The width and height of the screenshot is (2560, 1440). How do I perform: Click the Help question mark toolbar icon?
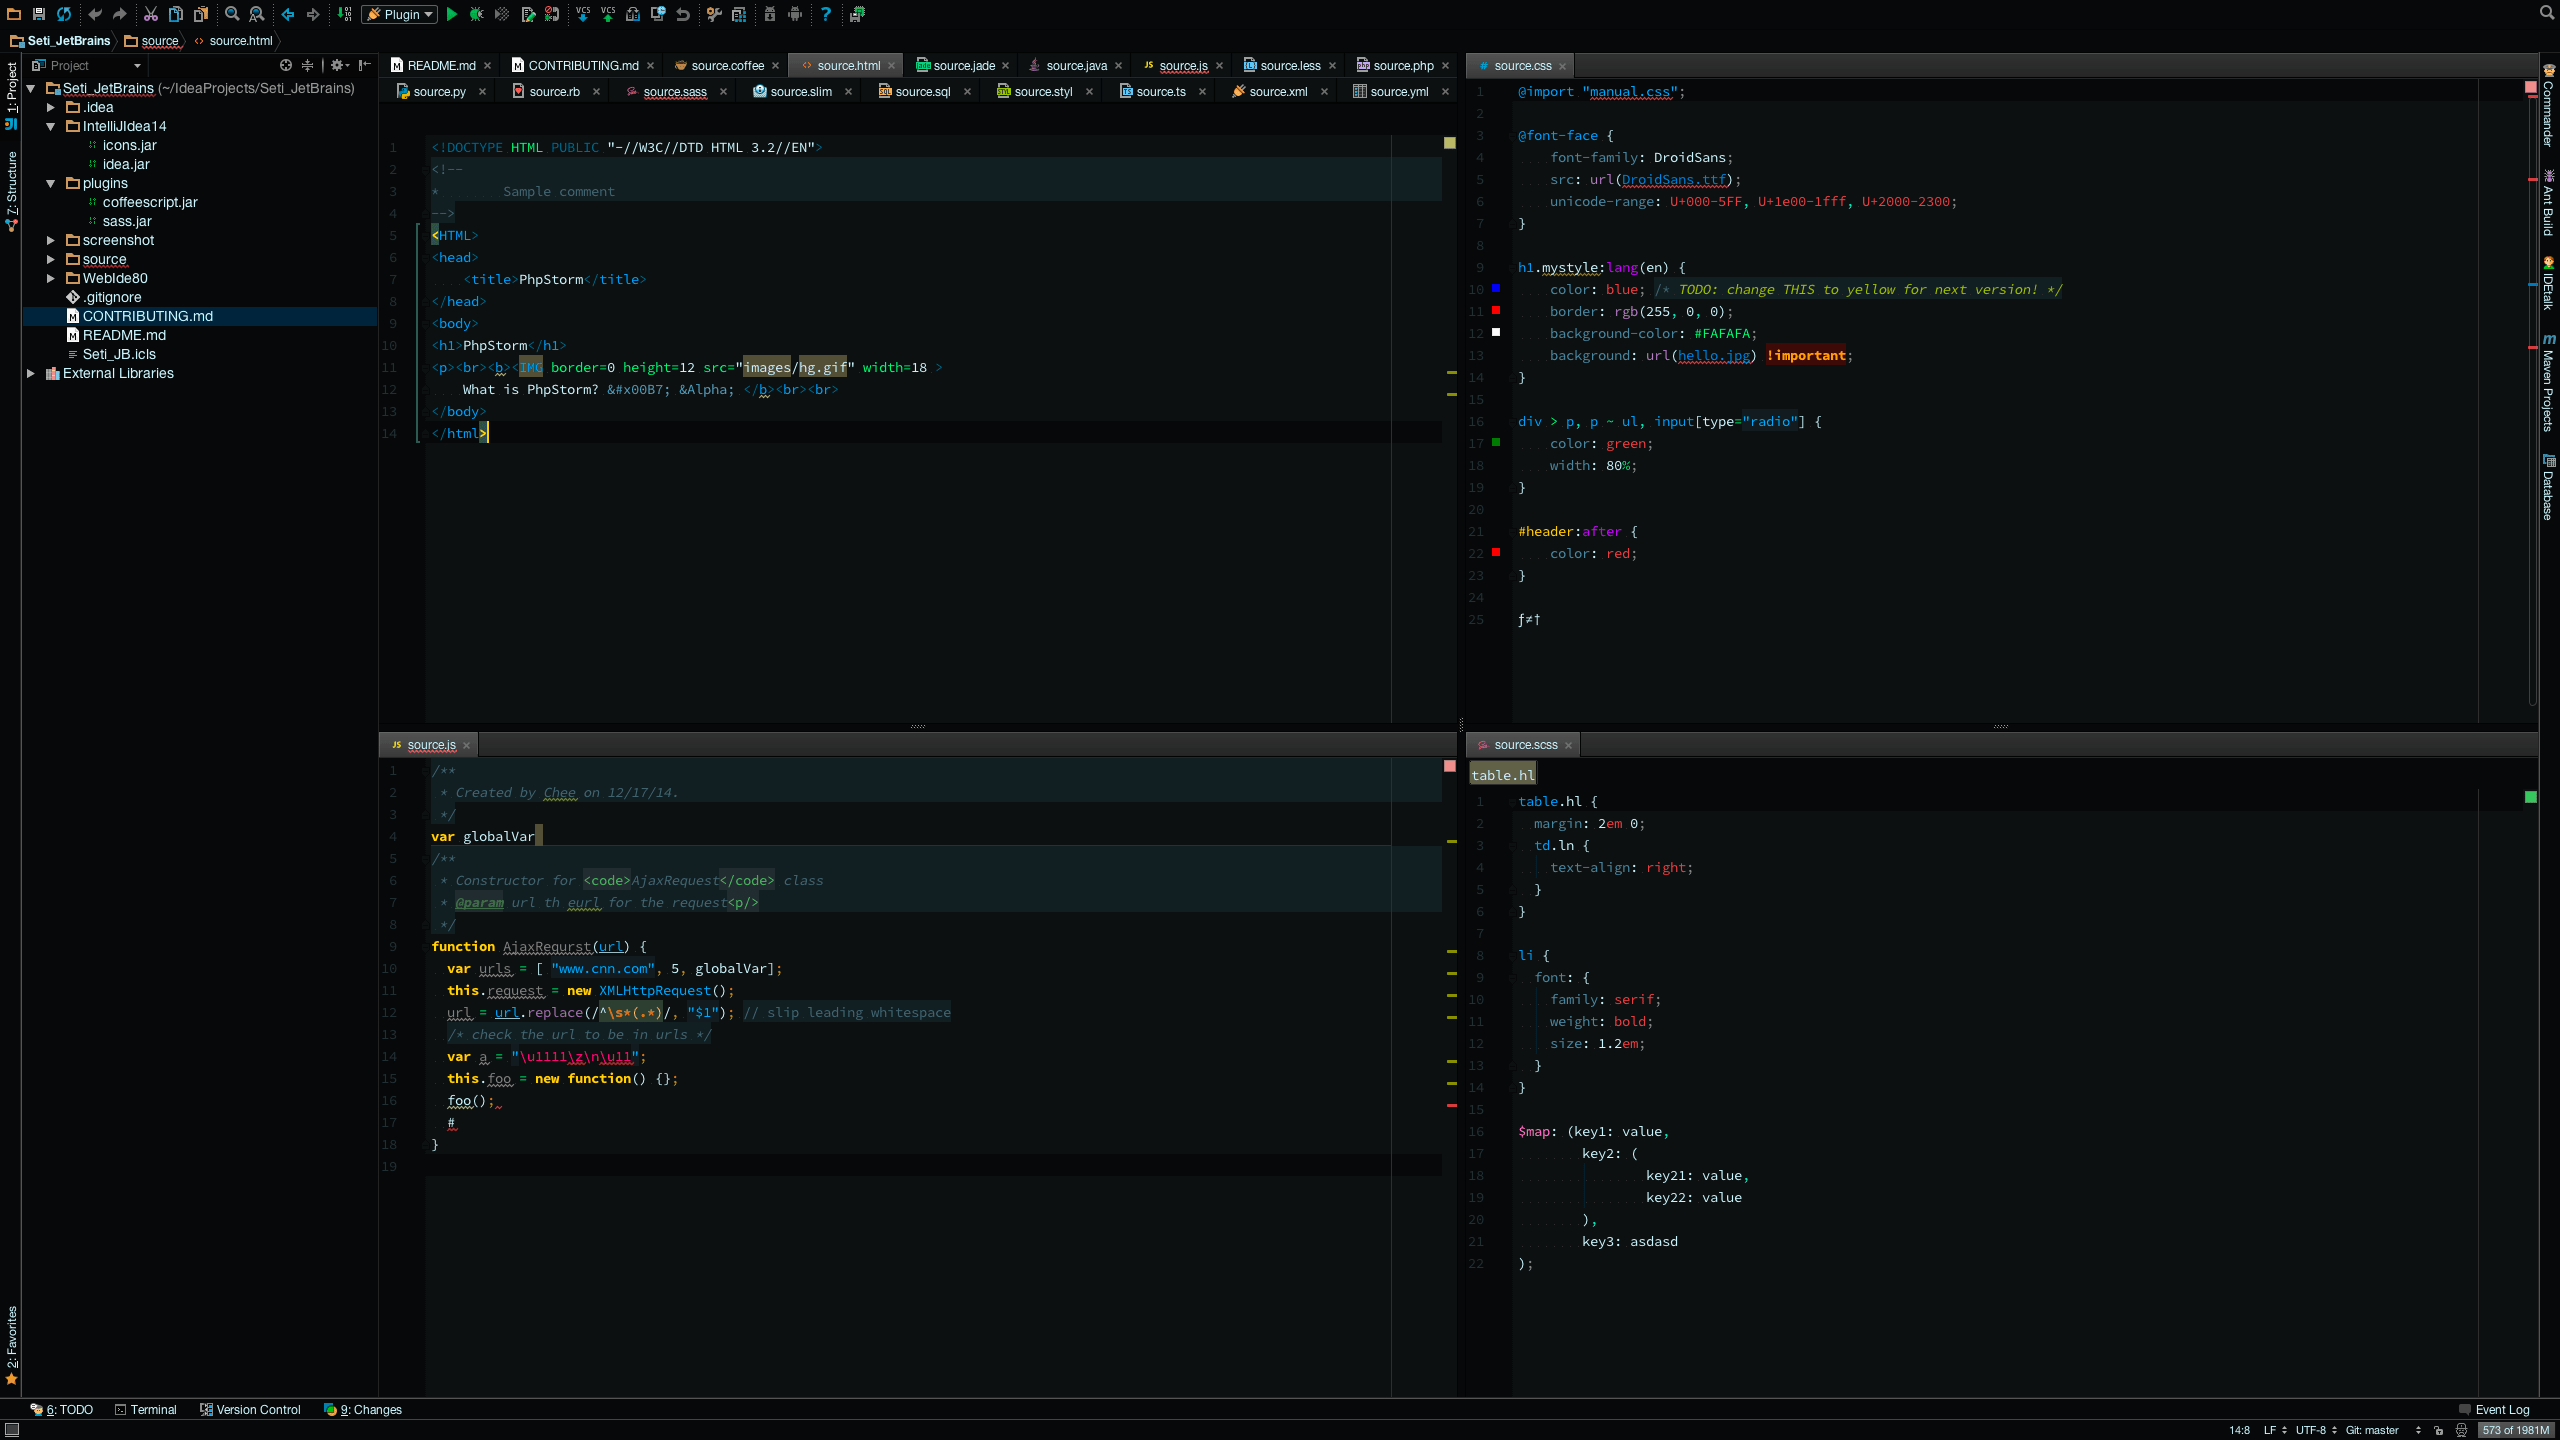pyautogui.click(x=826, y=14)
